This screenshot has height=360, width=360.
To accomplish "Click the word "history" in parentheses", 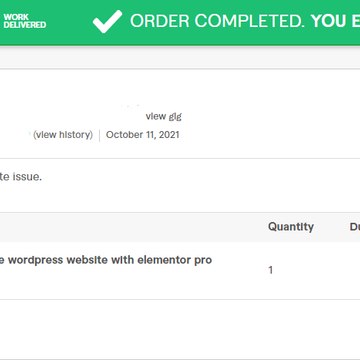I will 75,135.
